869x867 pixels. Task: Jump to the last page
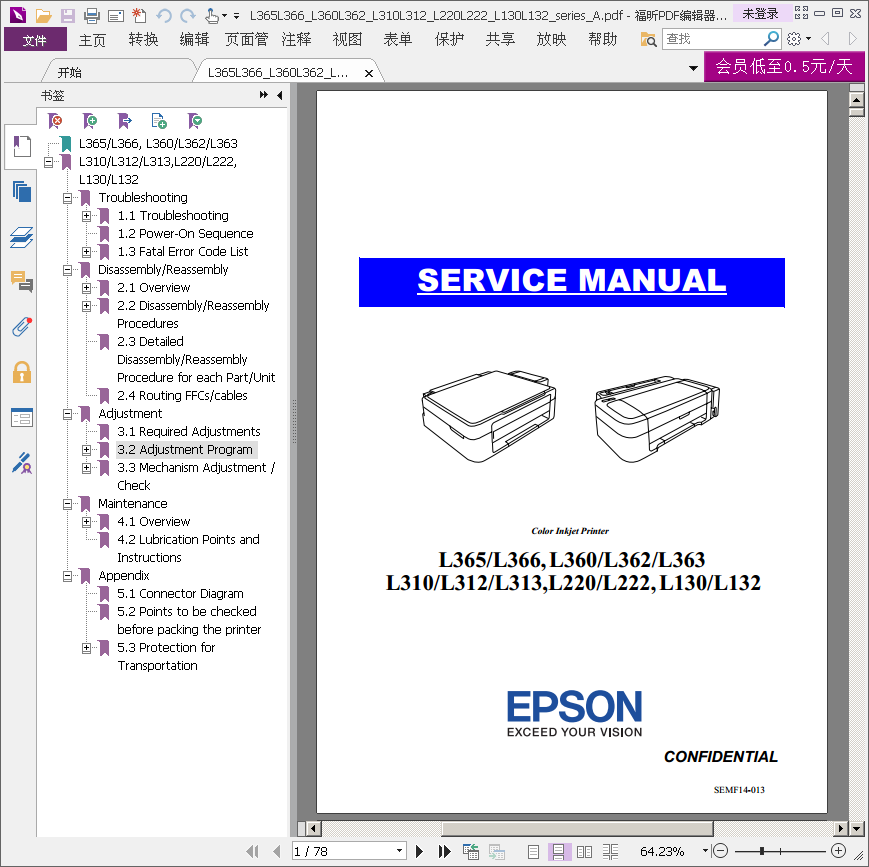pyautogui.click(x=444, y=851)
